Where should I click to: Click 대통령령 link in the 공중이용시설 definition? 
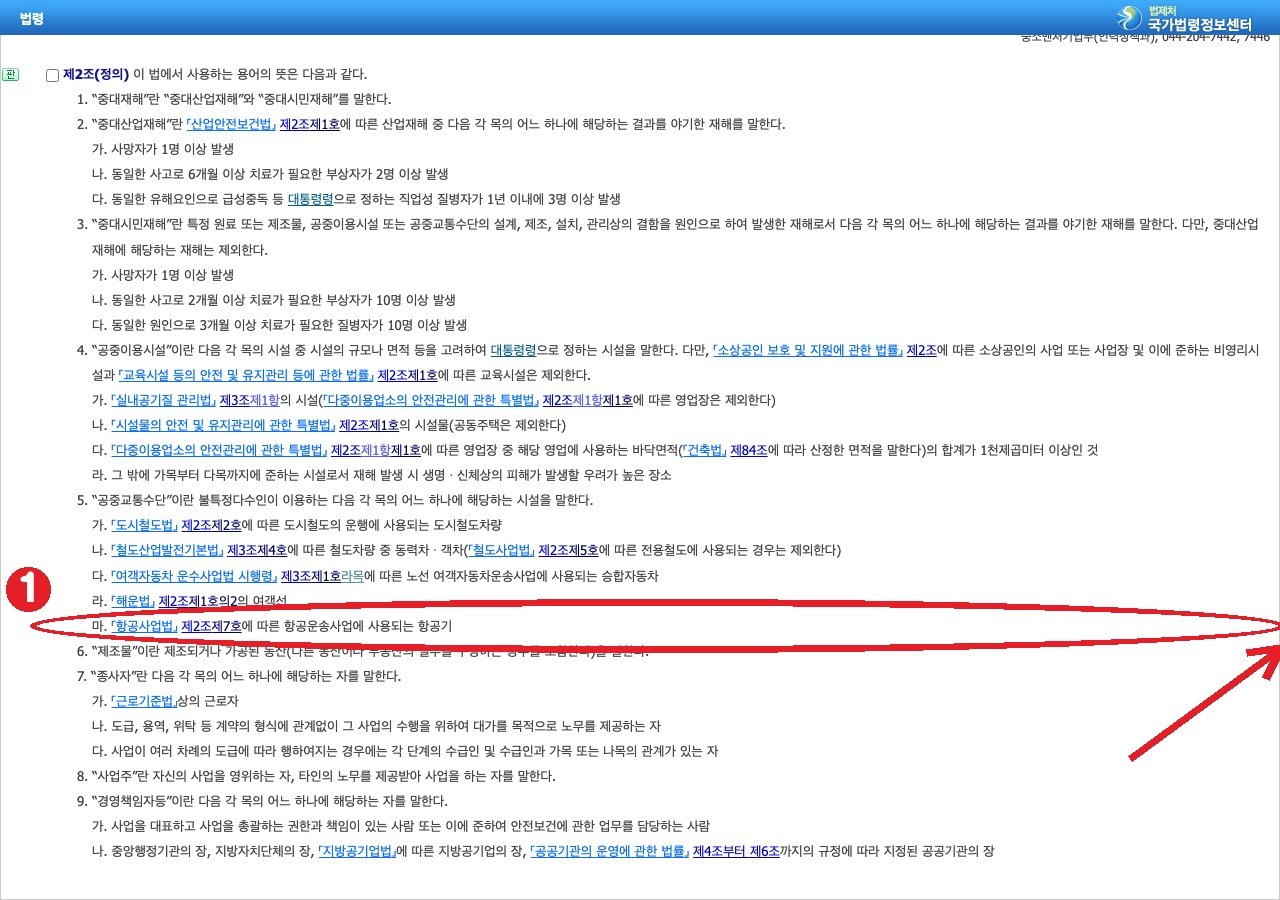pos(513,350)
